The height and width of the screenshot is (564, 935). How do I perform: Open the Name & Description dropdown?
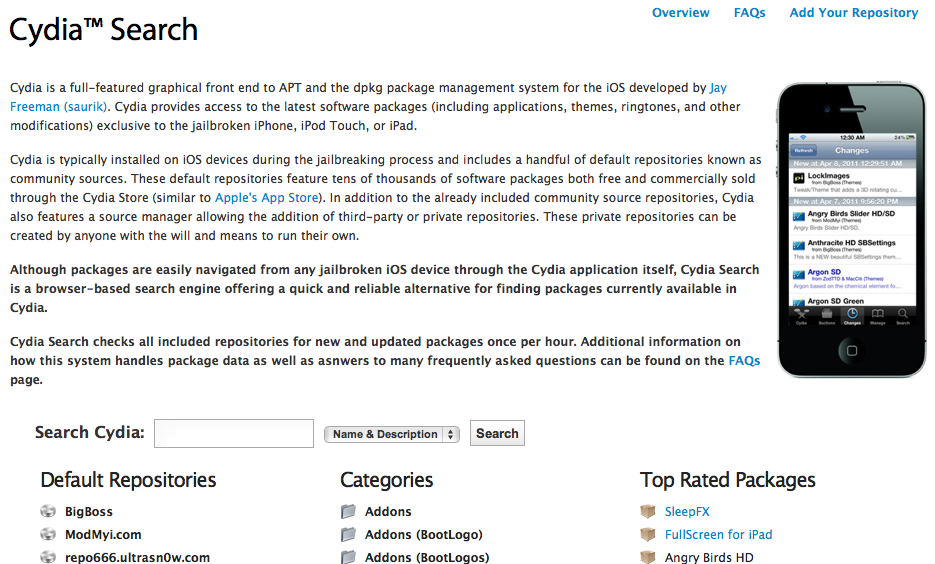pos(392,434)
